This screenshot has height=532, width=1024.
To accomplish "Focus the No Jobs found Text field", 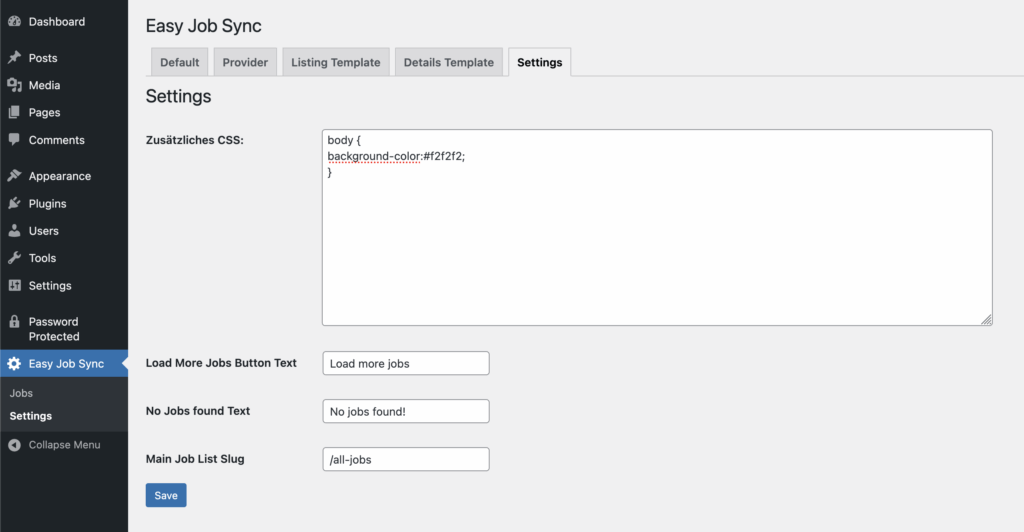I will click(406, 411).
